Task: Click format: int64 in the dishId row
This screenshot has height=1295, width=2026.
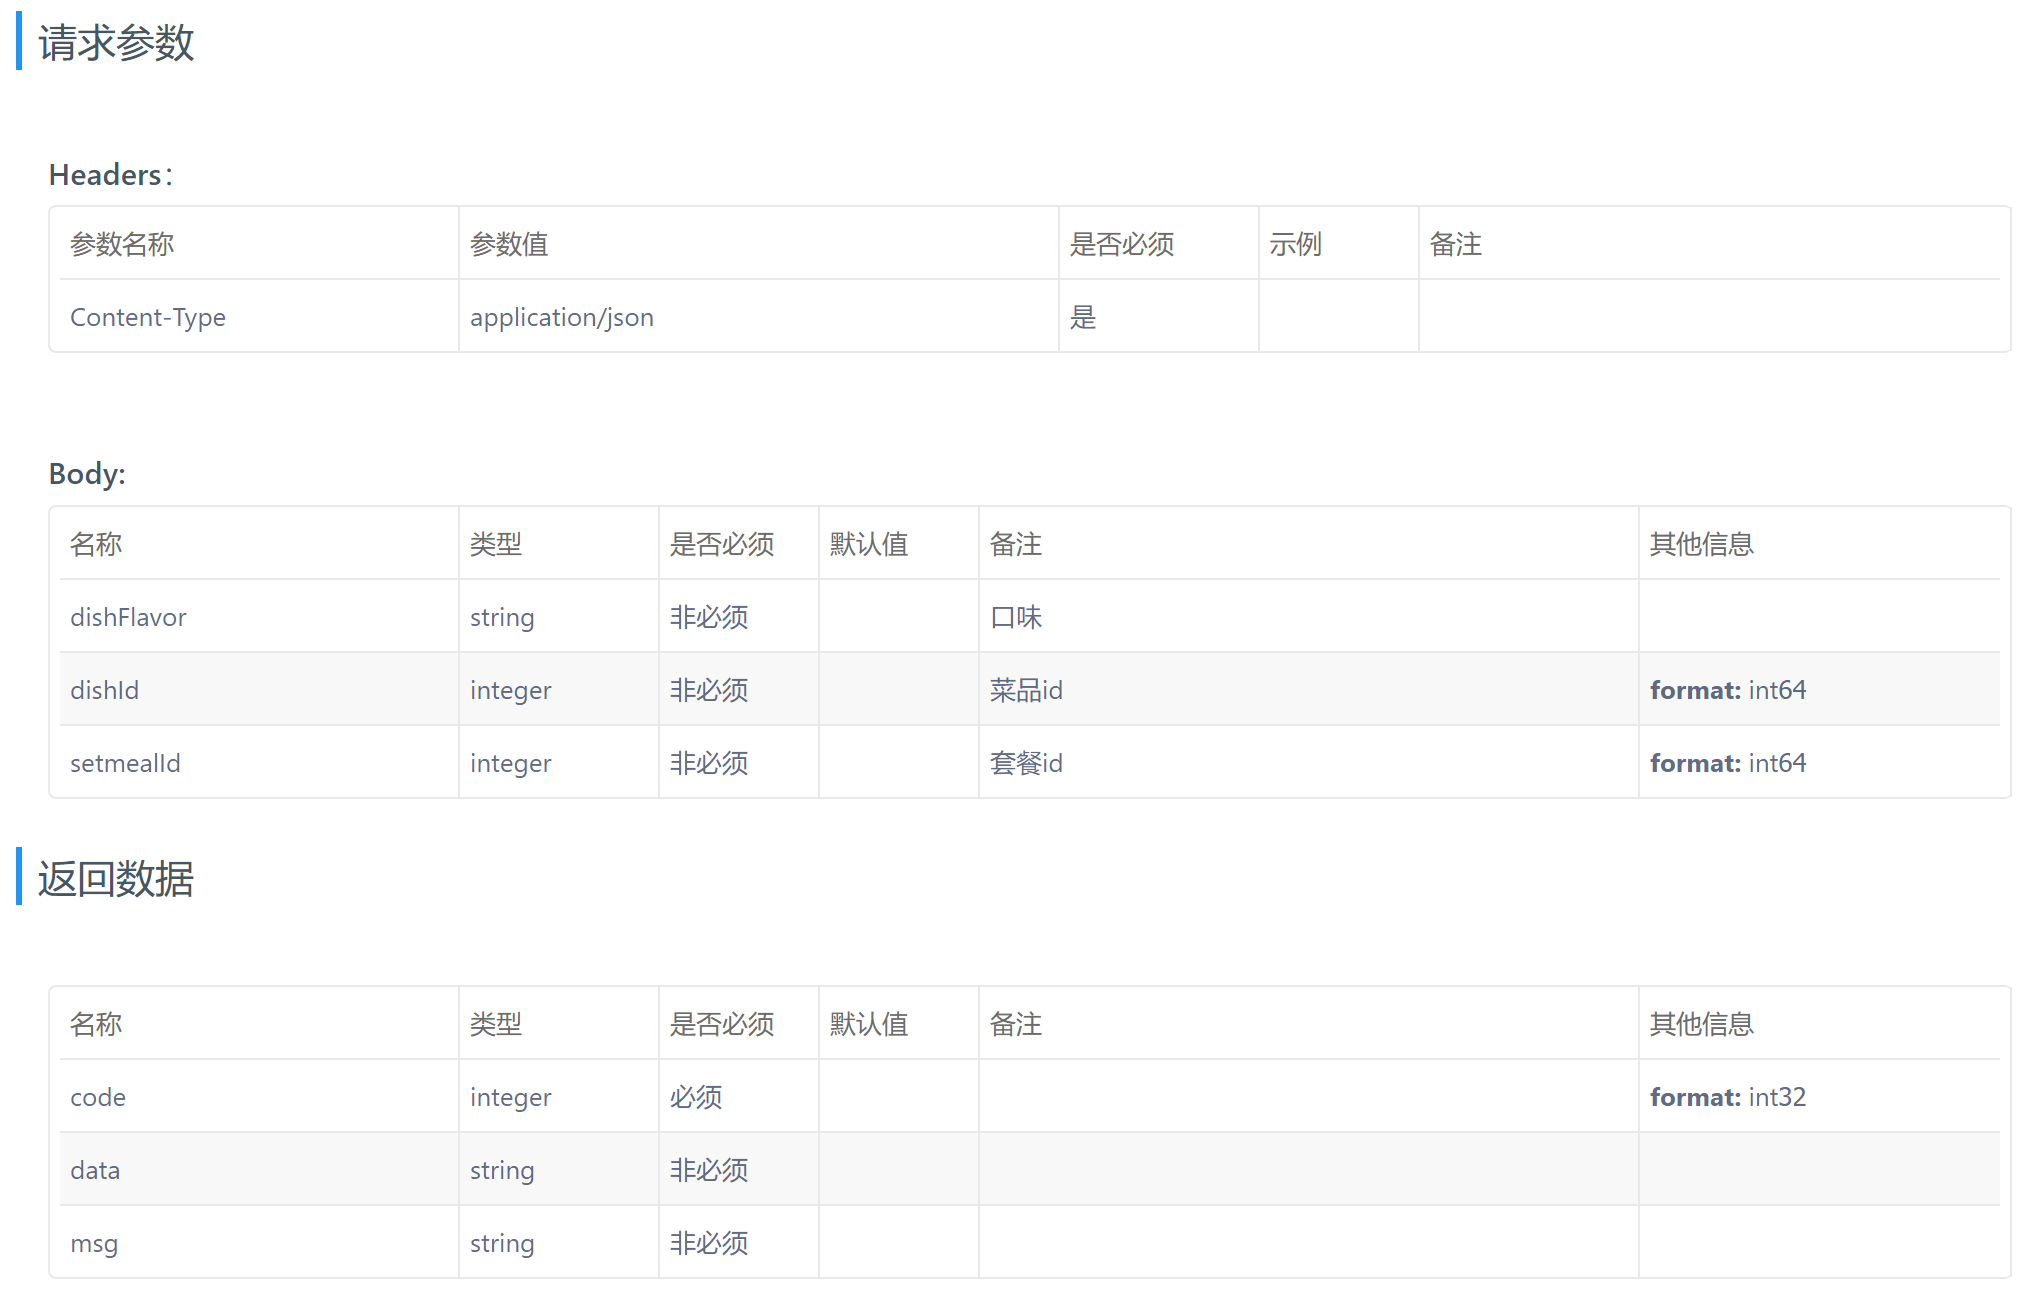Action: 1727,690
